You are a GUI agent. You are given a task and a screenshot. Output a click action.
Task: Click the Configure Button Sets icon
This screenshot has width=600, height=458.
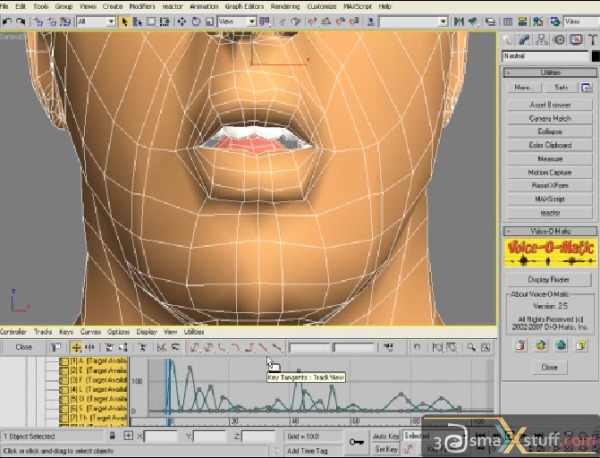tap(586, 88)
